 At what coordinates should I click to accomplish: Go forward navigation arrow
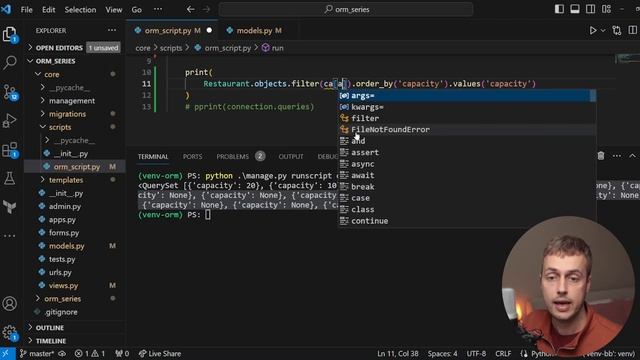[207, 9]
